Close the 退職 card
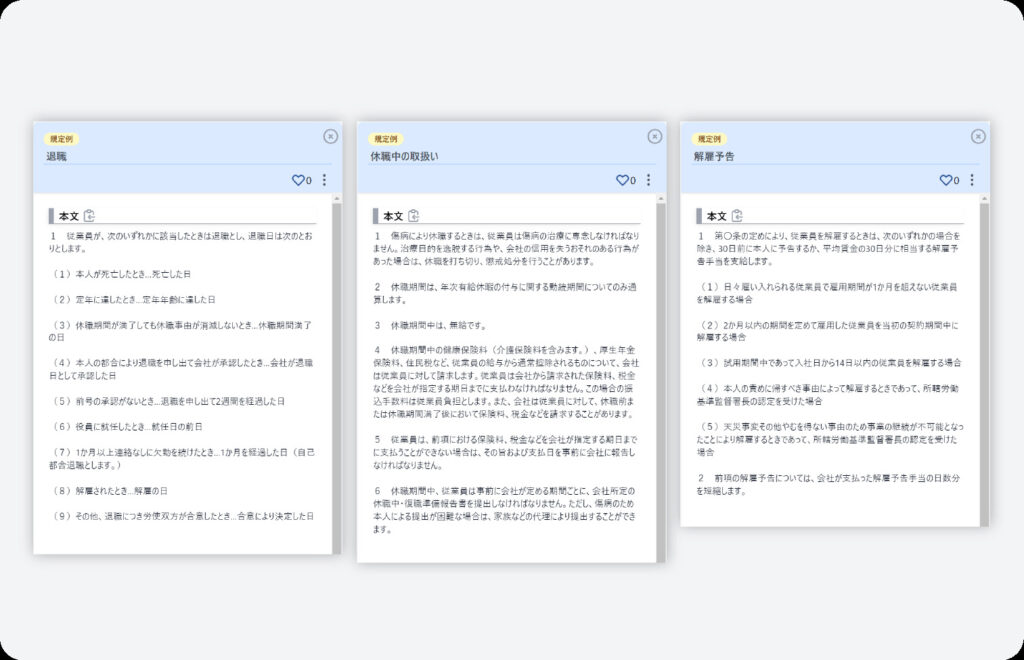 (331, 136)
